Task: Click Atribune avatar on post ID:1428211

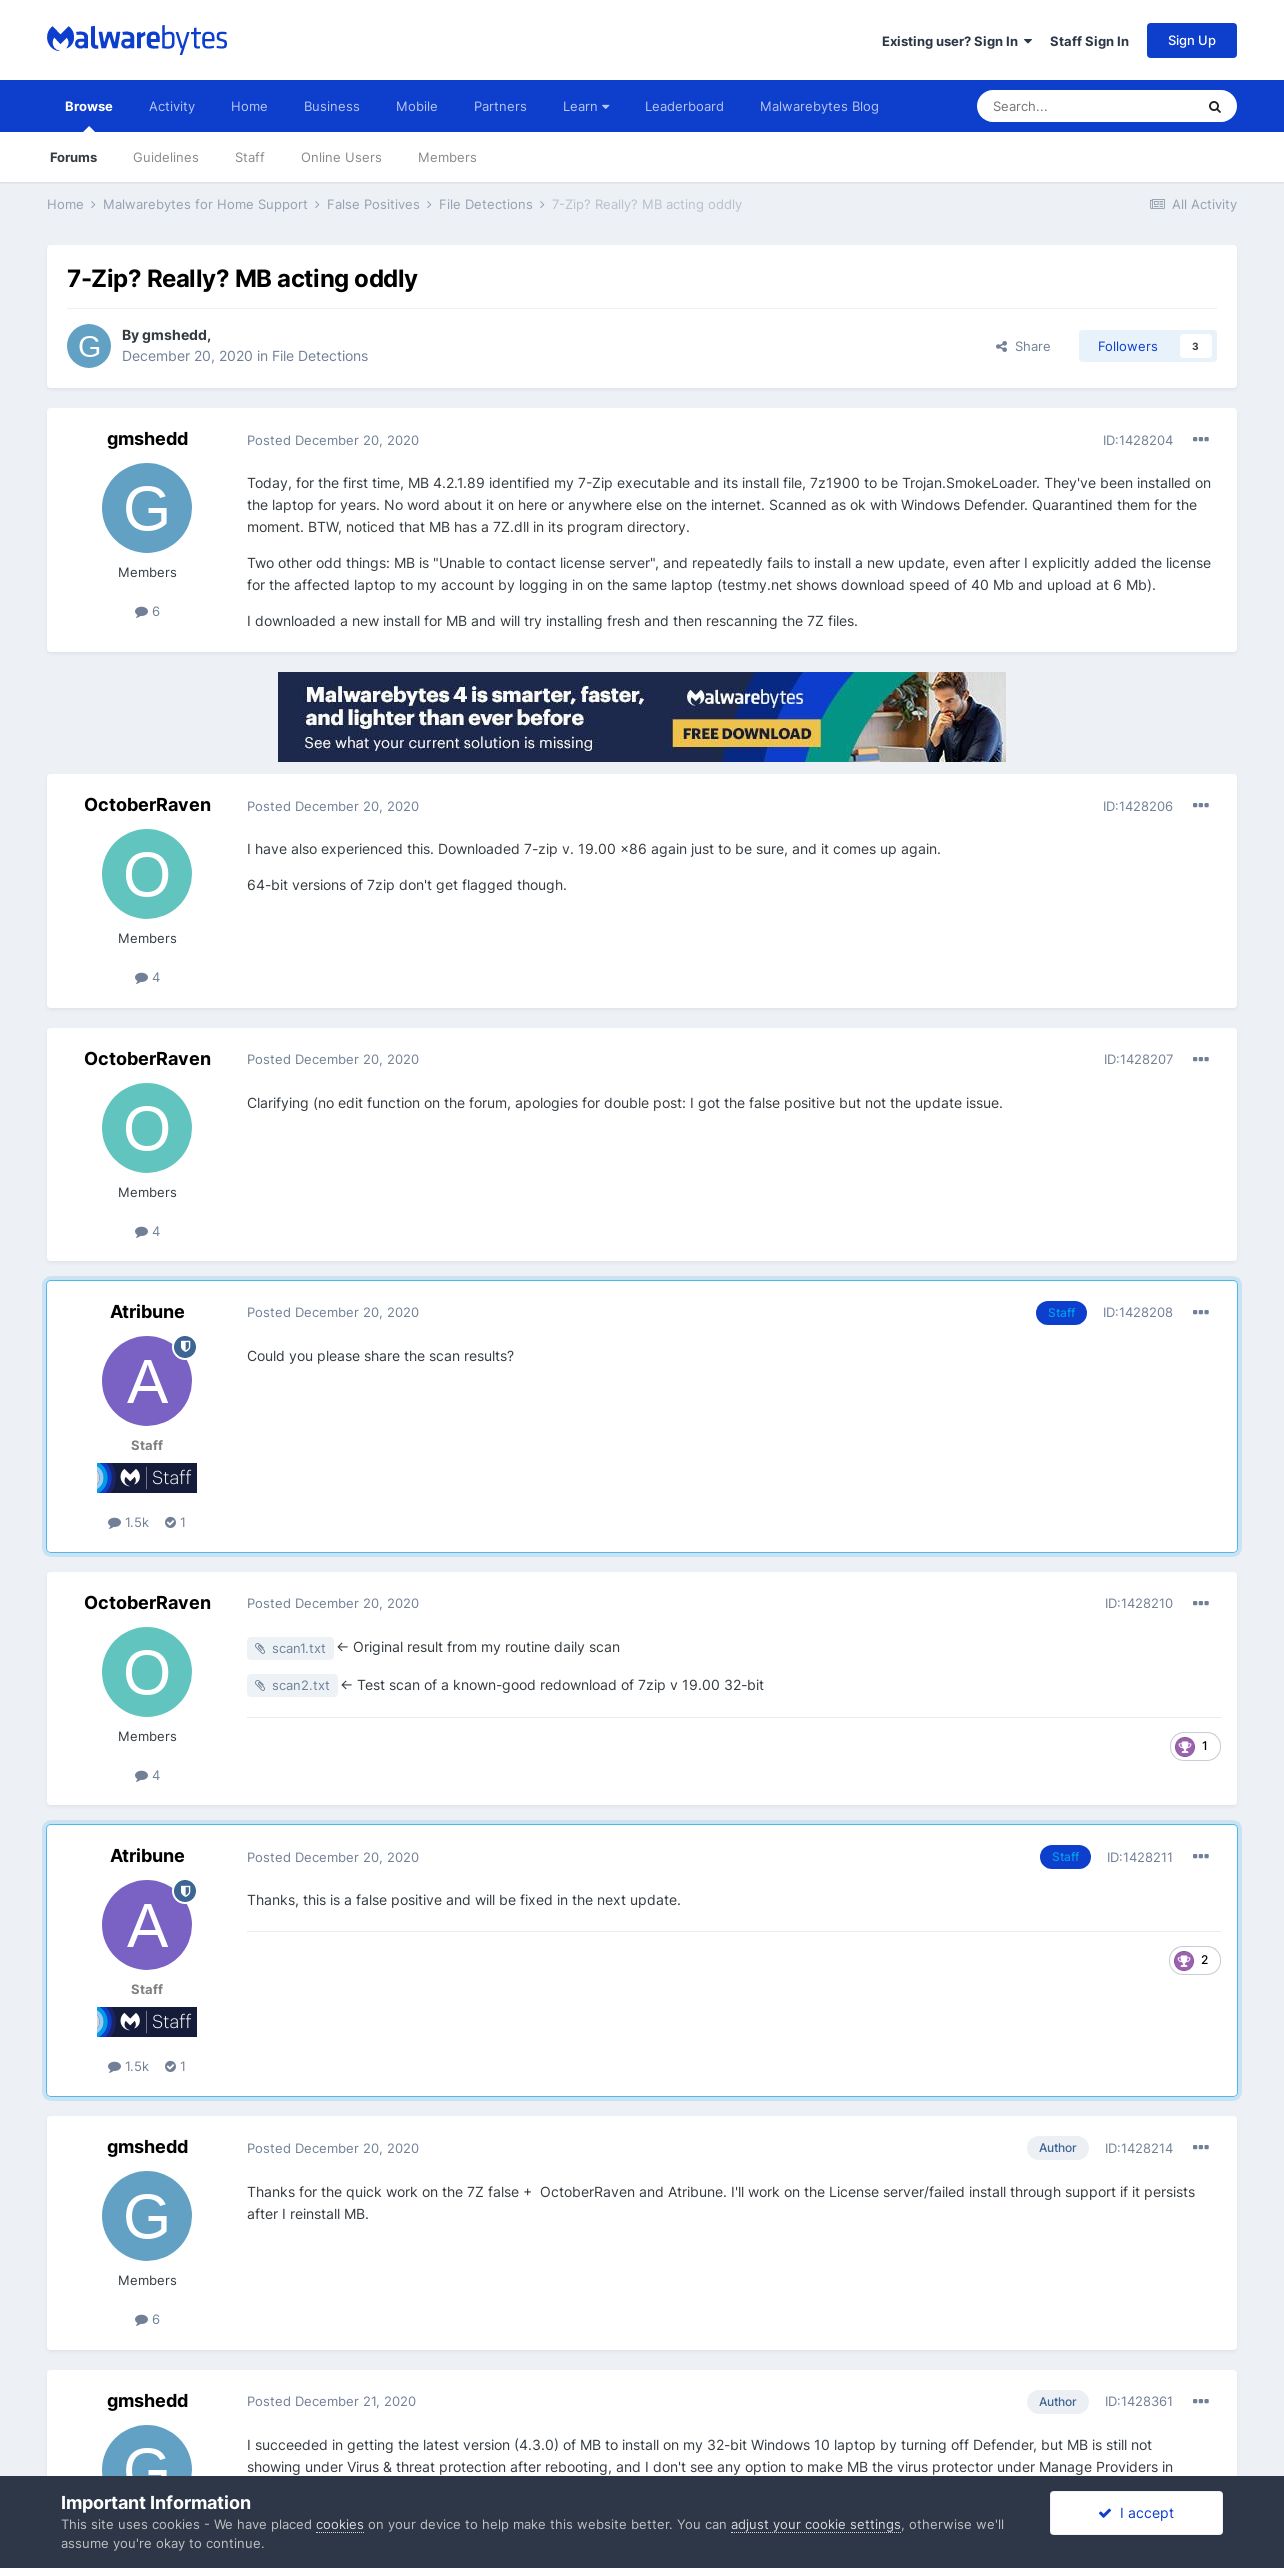Action: [147, 1925]
